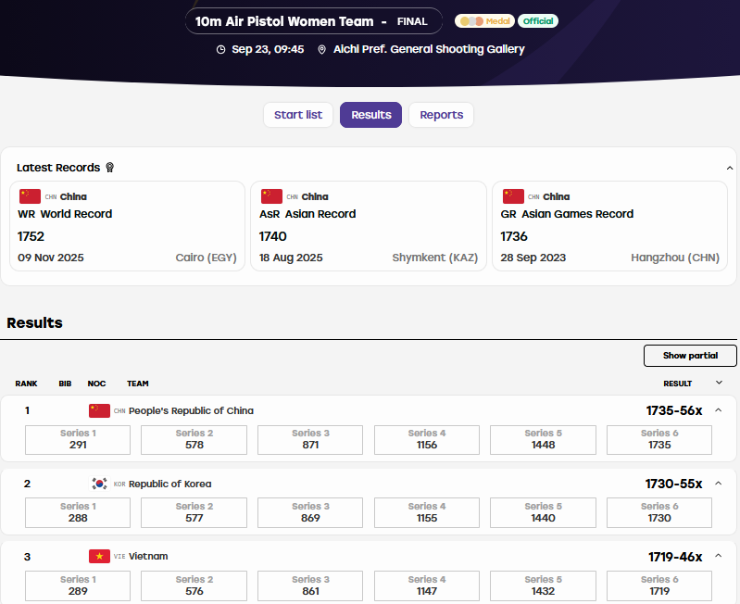
Task: Click the Republic of Korea team name
Action: click(170, 484)
